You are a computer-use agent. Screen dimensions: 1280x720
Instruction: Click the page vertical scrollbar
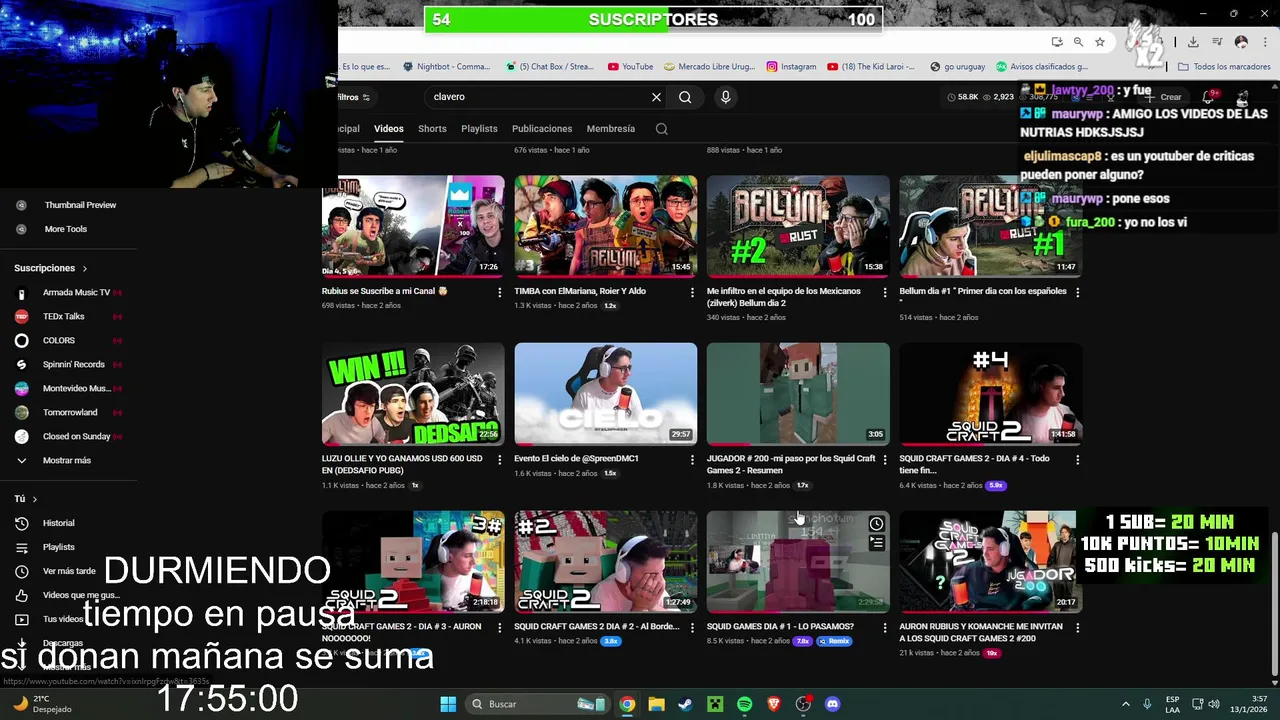tap(1274, 605)
